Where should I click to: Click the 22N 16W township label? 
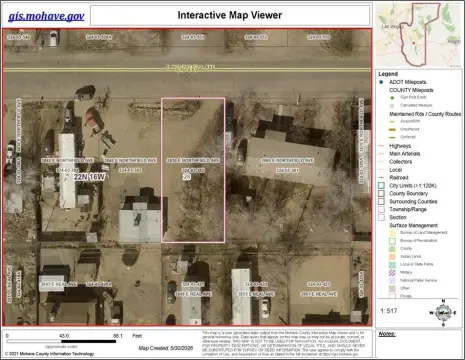tap(89, 177)
